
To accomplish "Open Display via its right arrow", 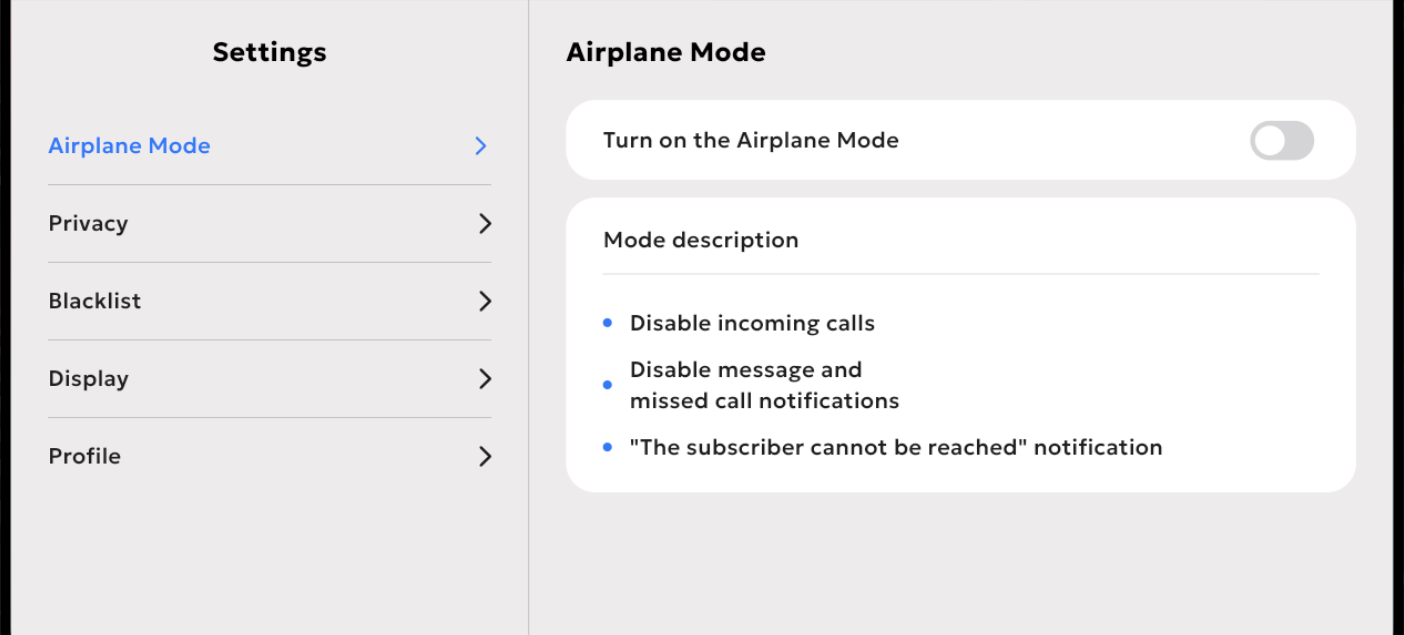I will (x=485, y=379).
